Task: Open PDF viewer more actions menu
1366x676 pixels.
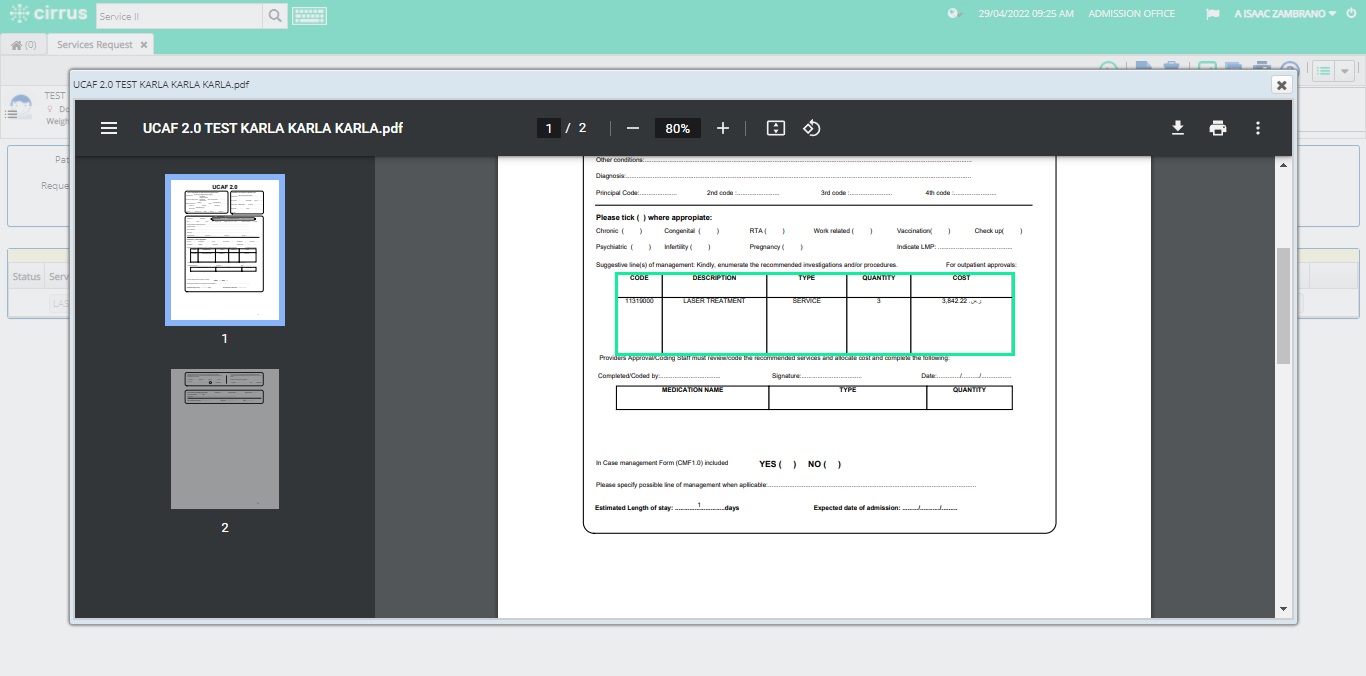Action: click(x=1258, y=128)
